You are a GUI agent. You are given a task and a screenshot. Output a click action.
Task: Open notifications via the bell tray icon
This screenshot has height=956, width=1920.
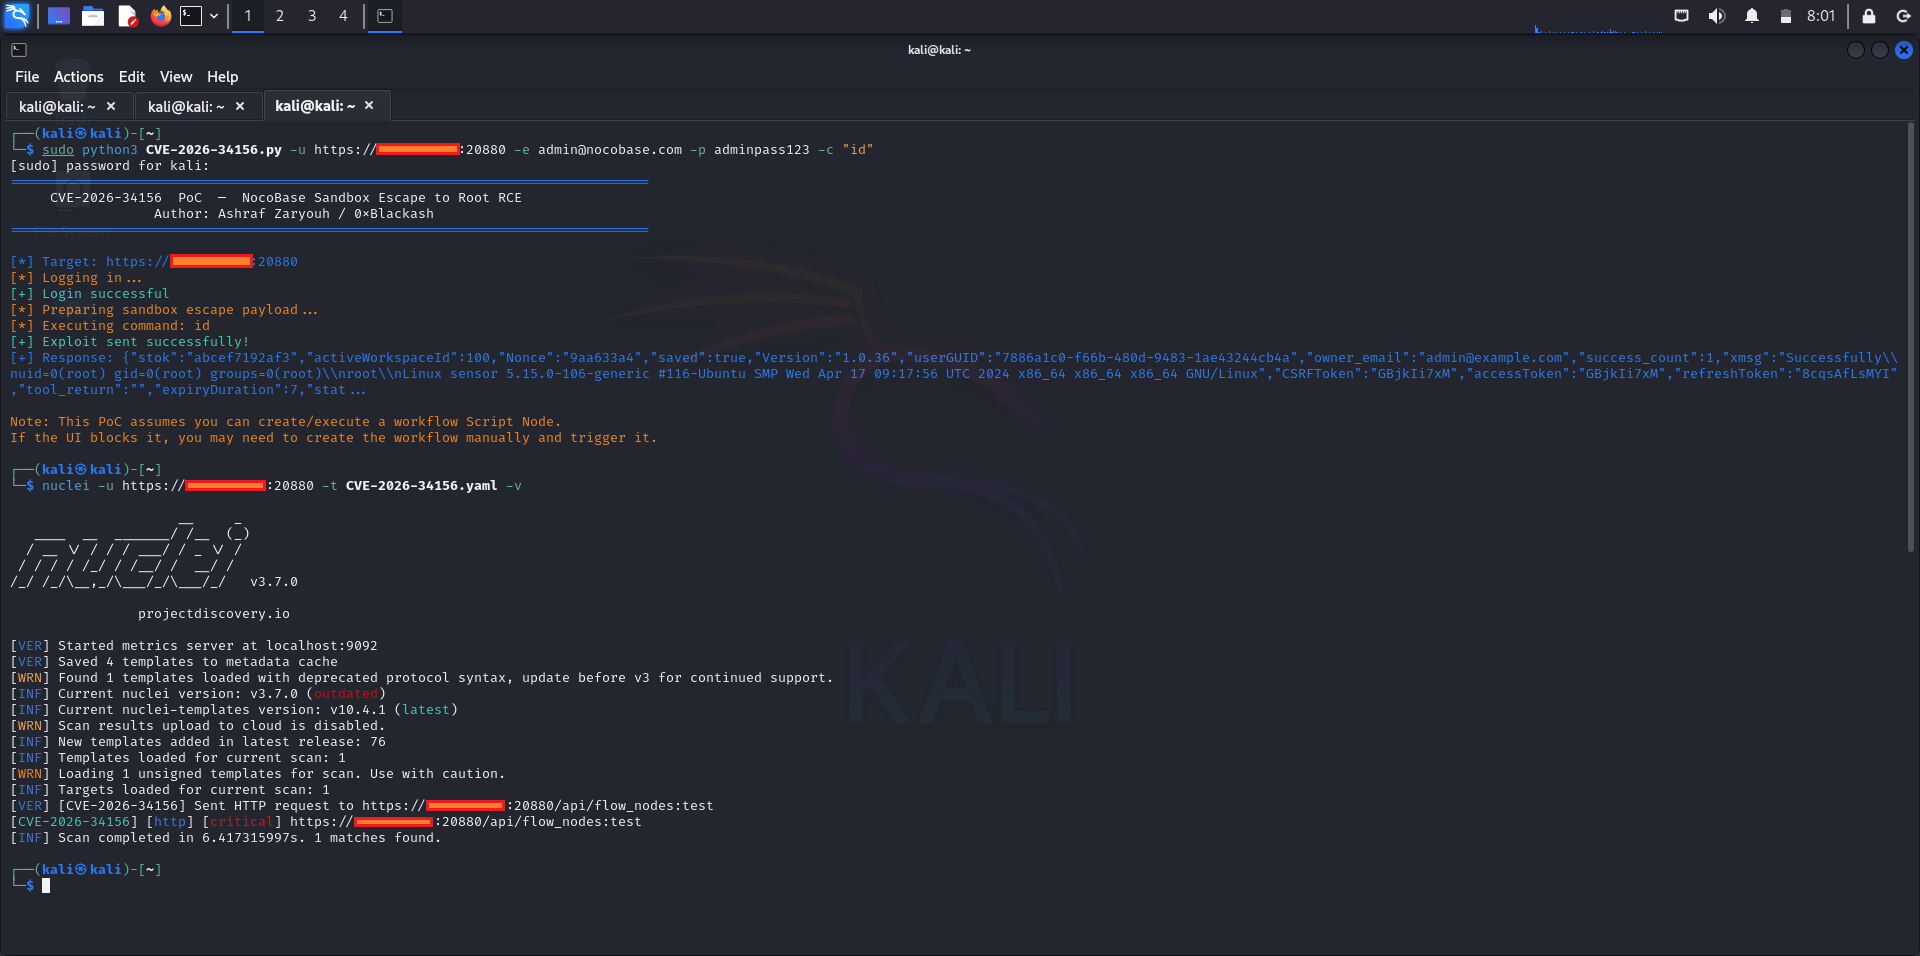[x=1752, y=16]
